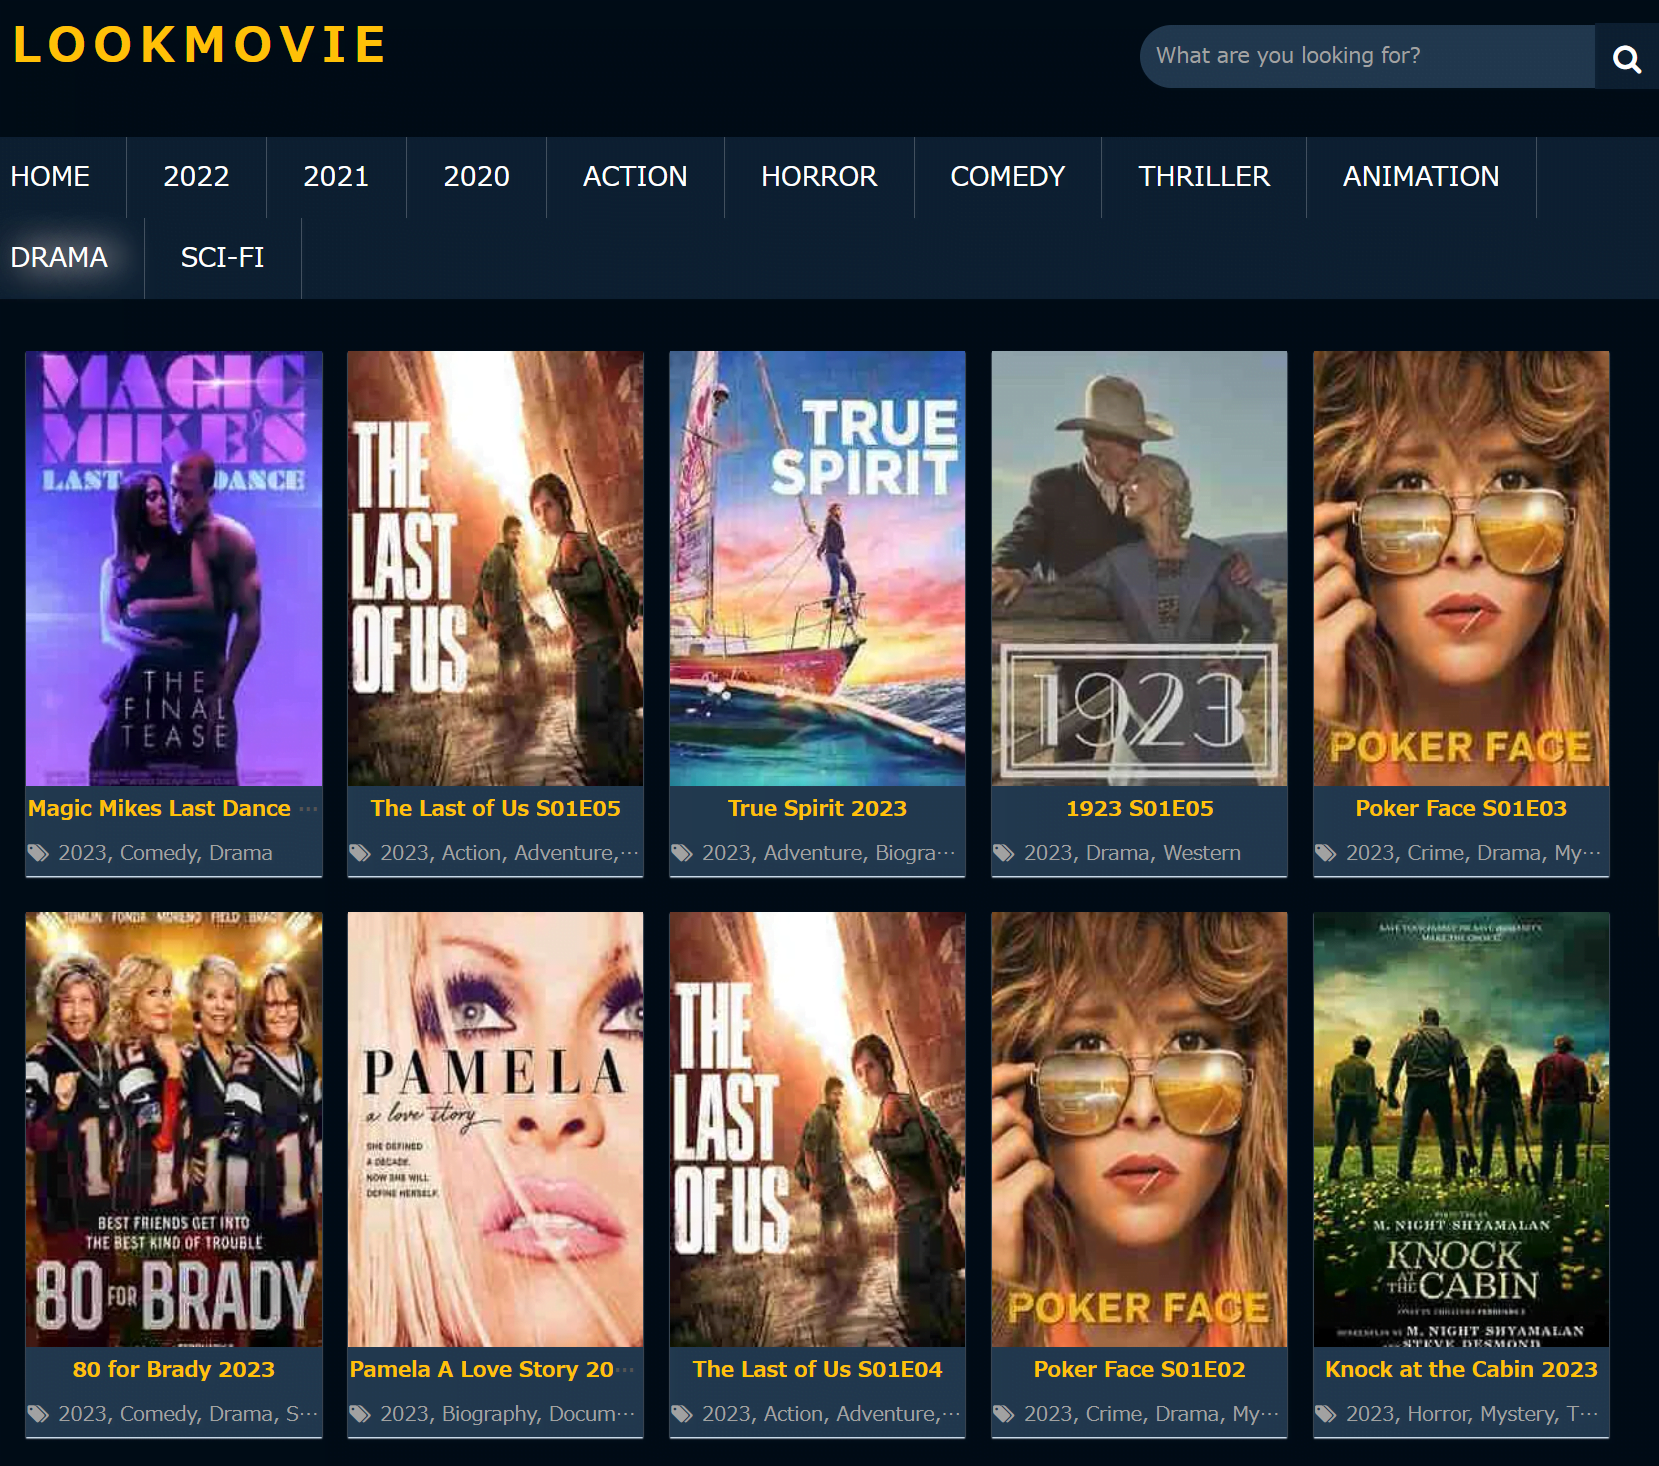Click the tag icon under Poker Face S01E03
1659x1466 pixels.
1326,853
